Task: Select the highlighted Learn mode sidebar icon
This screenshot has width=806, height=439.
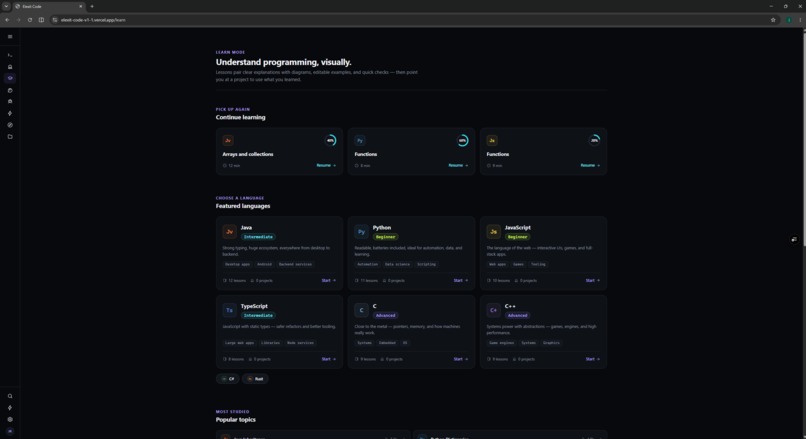Action: pyautogui.click(x=10, y=78)
